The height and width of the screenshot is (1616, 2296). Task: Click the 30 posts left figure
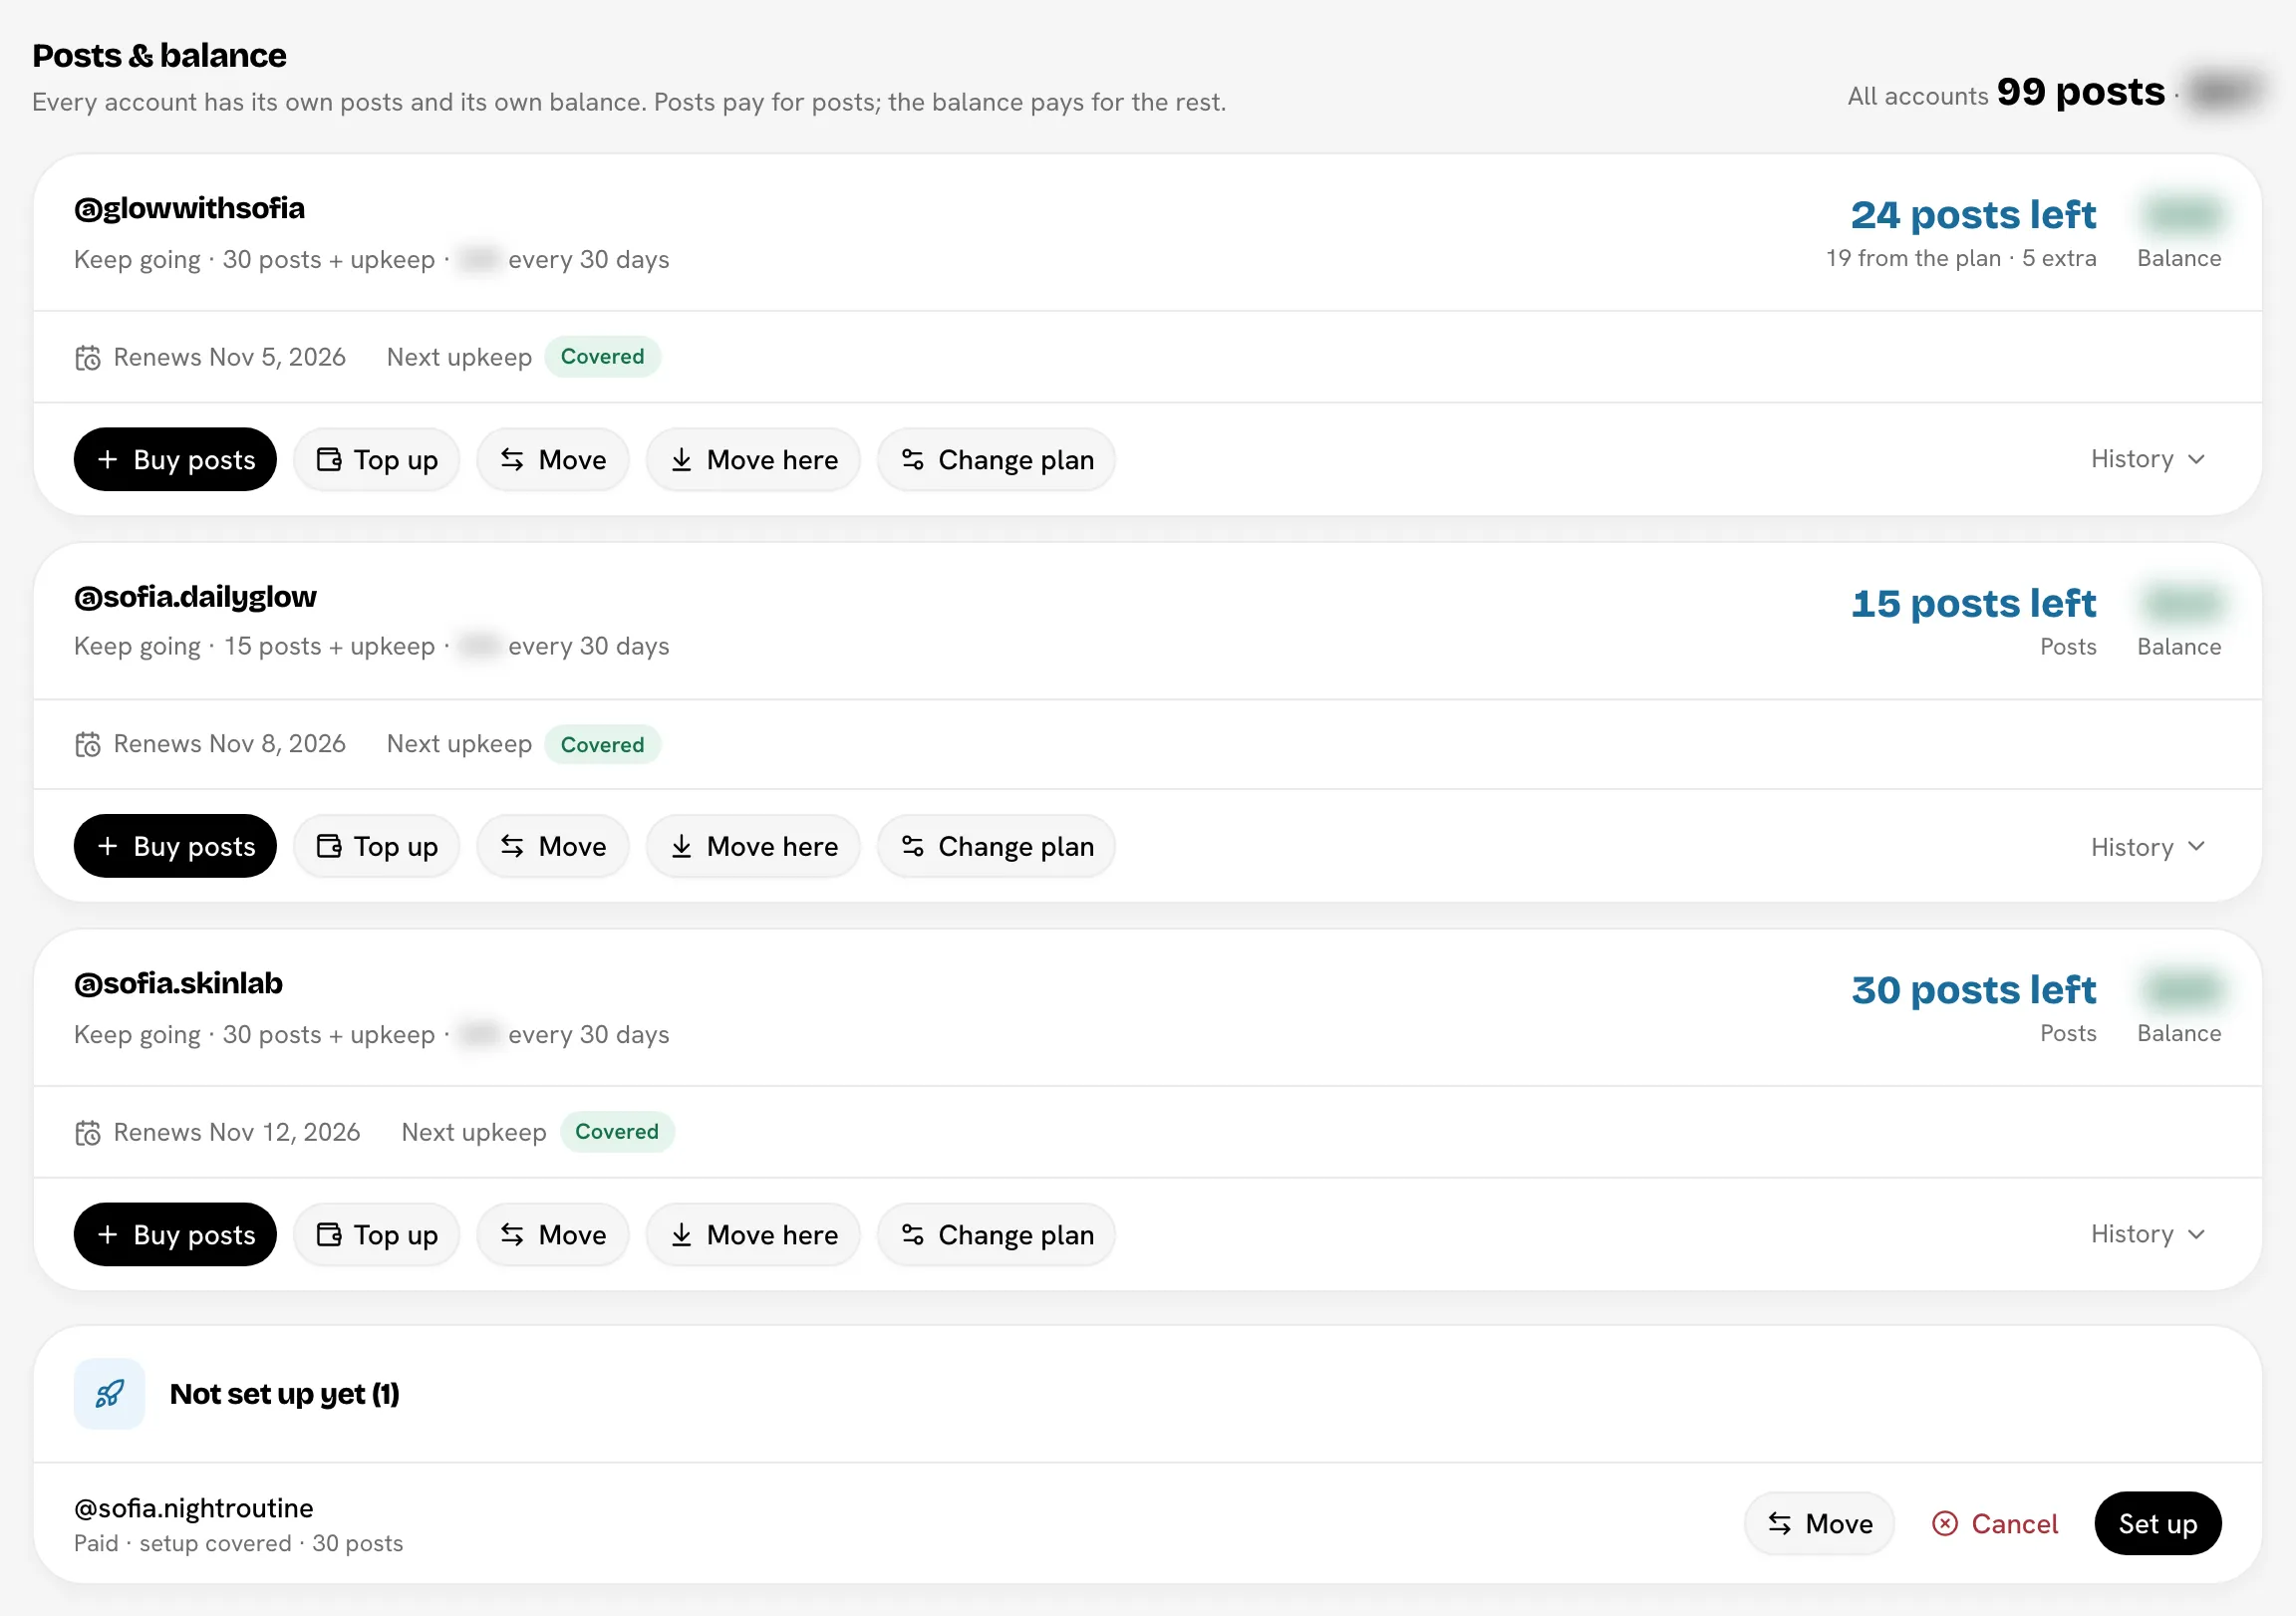[x=1973, y=990]
